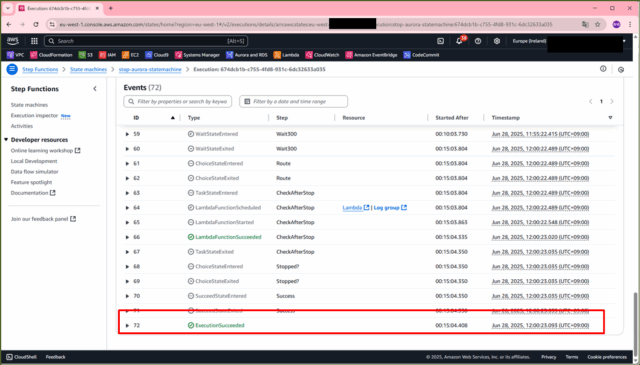Open the settings gear in AWS header

pos(497,41)
